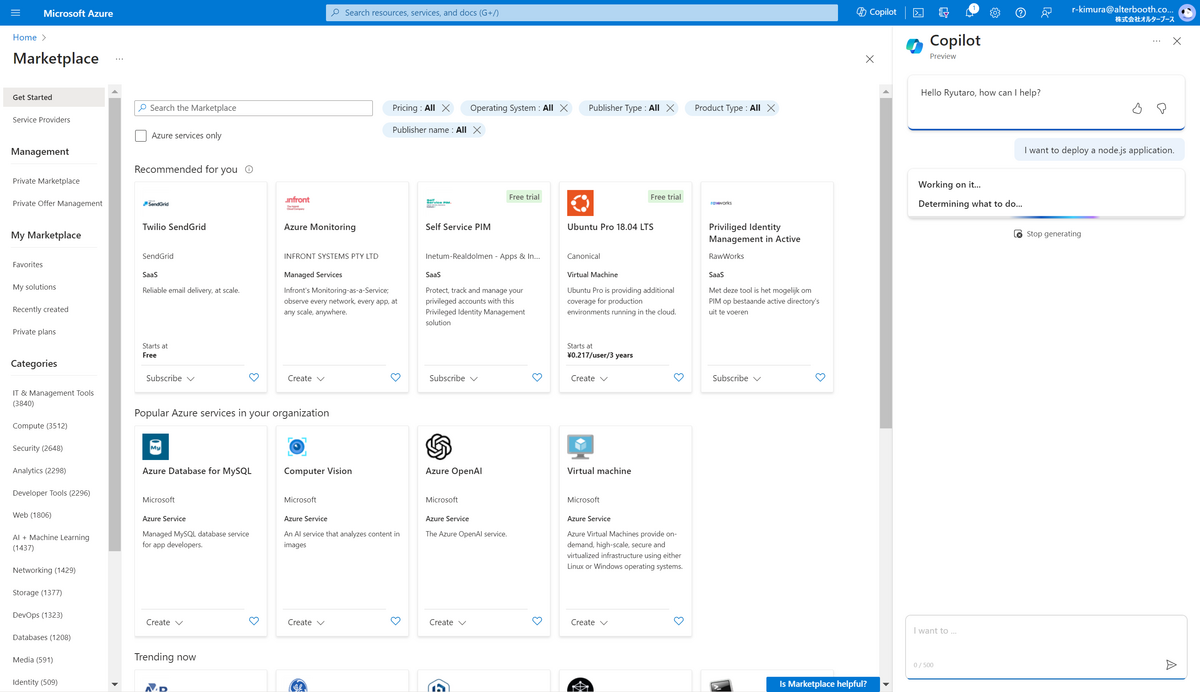Click the marketplace vertical scrollbar

[x=886, y=265]
